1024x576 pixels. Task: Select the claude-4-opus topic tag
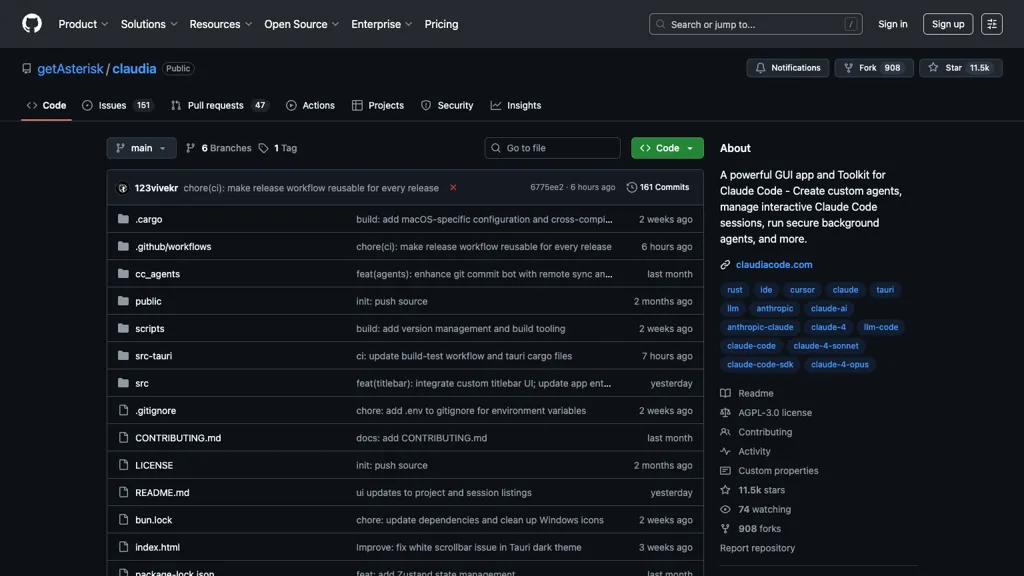(x=840, y=364)
